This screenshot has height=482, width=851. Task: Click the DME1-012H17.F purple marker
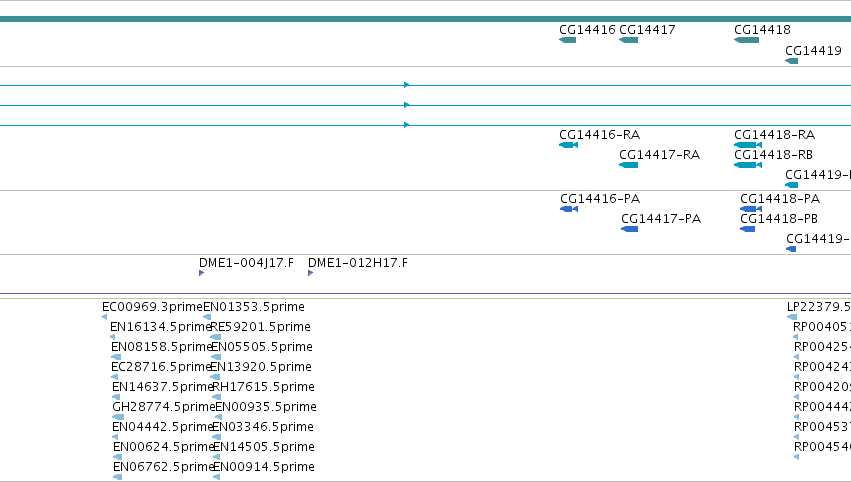click(x=310, y=273)
